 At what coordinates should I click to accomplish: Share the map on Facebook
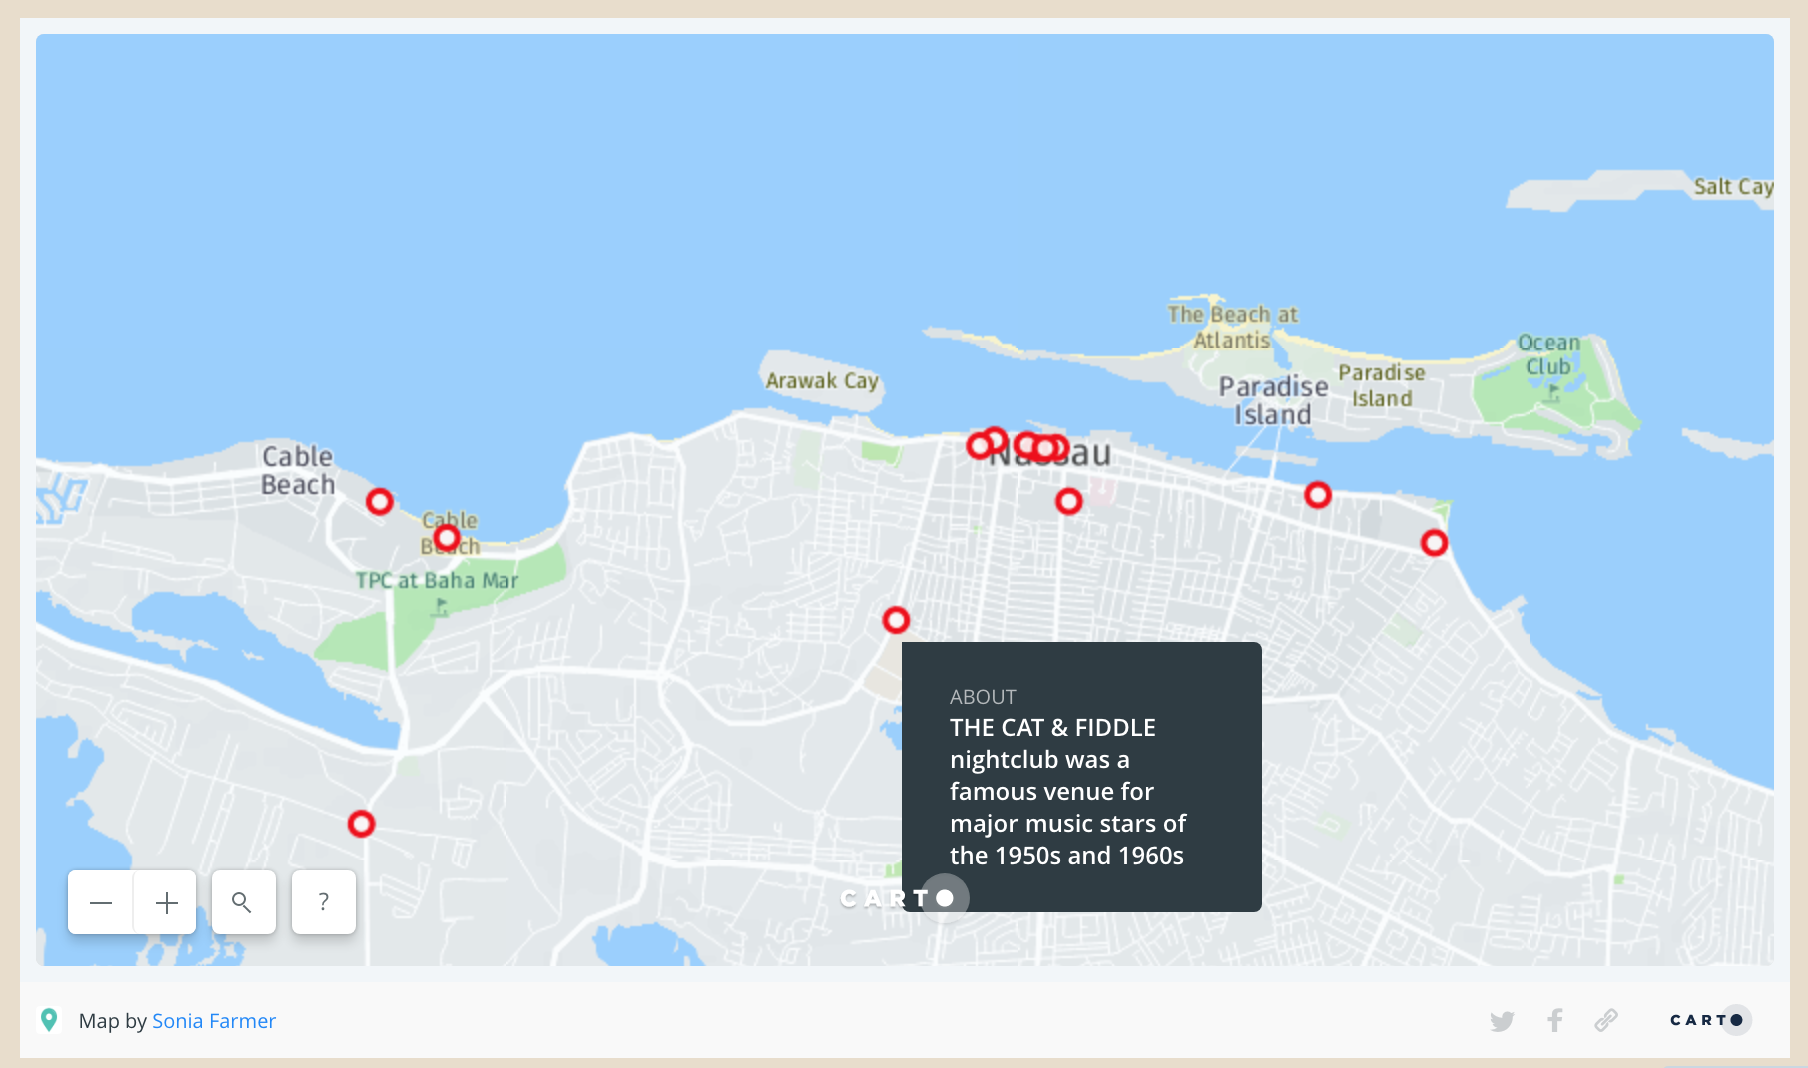pos(1554,1021)
